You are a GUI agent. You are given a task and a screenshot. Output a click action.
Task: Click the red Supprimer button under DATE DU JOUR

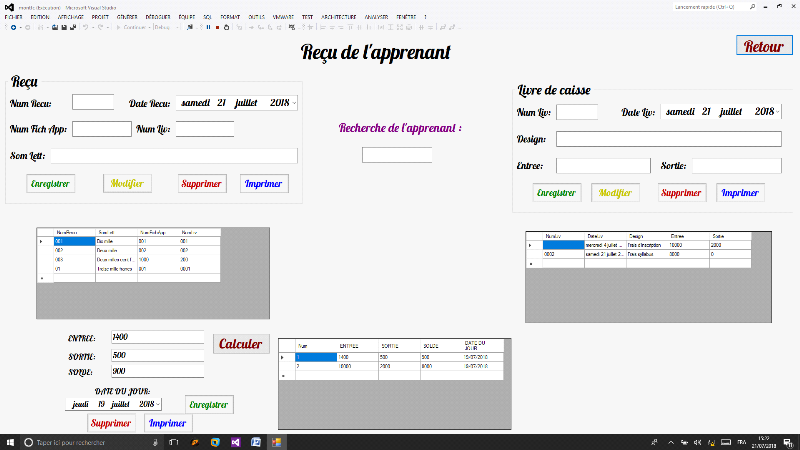(111, 423)
